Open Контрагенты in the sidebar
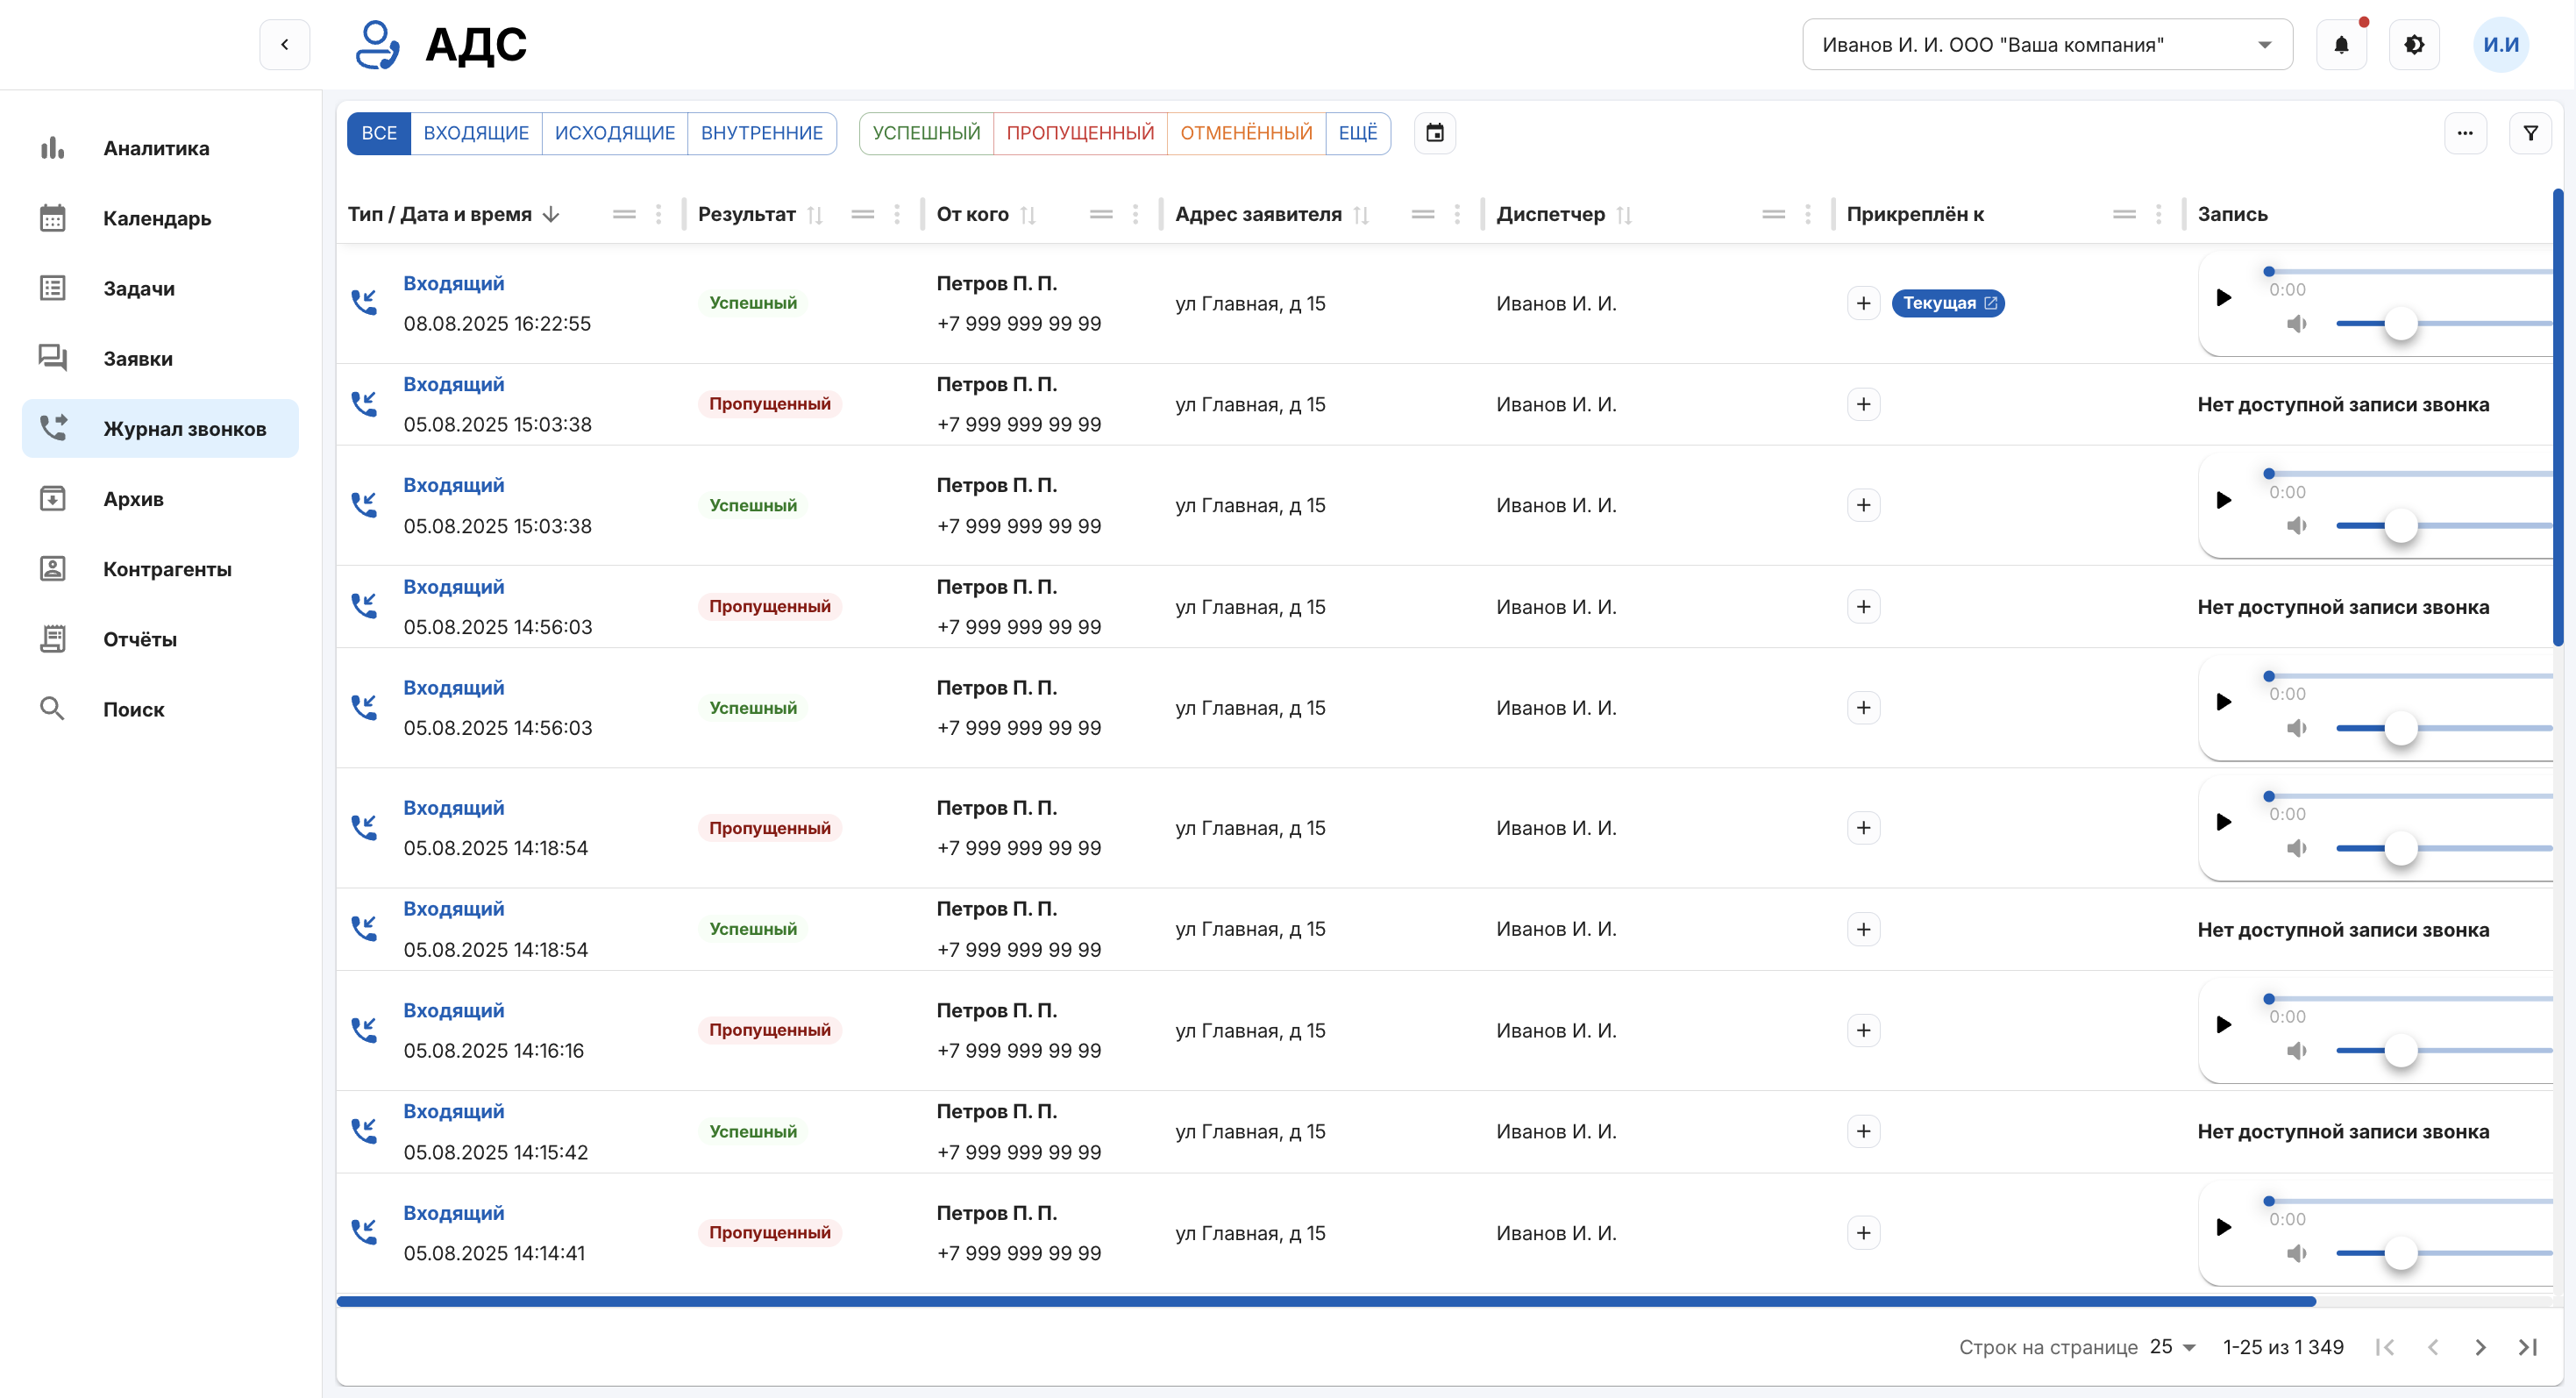The height and width of the screenshot is (1398, 2576). tap(160, 568)
